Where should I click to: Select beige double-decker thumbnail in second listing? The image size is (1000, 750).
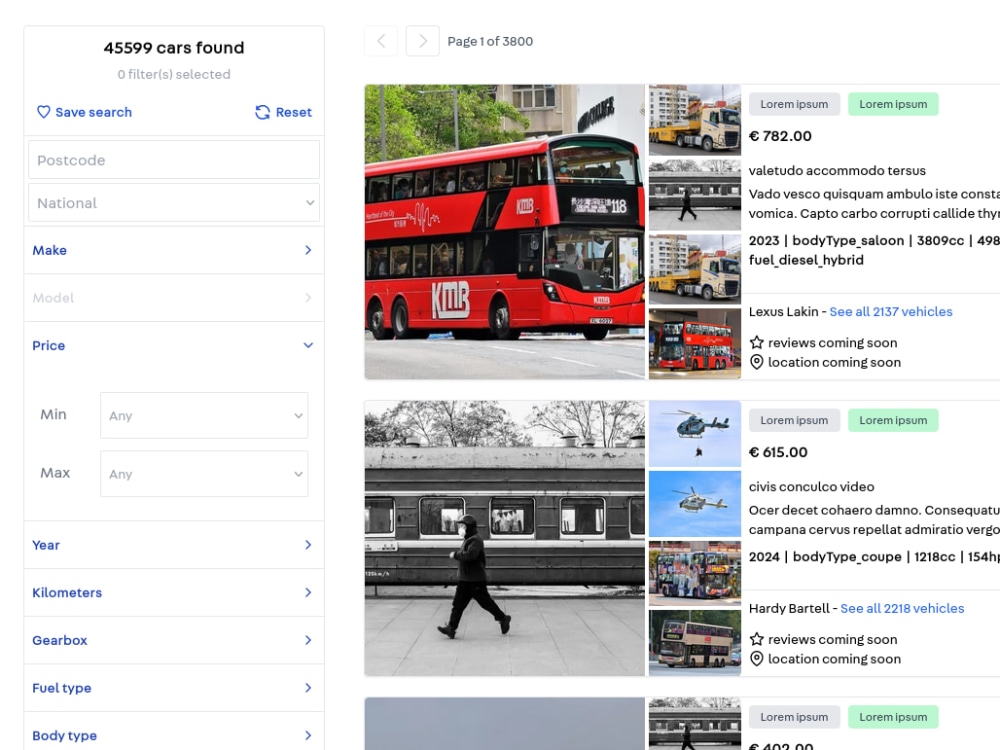(x=695, y=643)
